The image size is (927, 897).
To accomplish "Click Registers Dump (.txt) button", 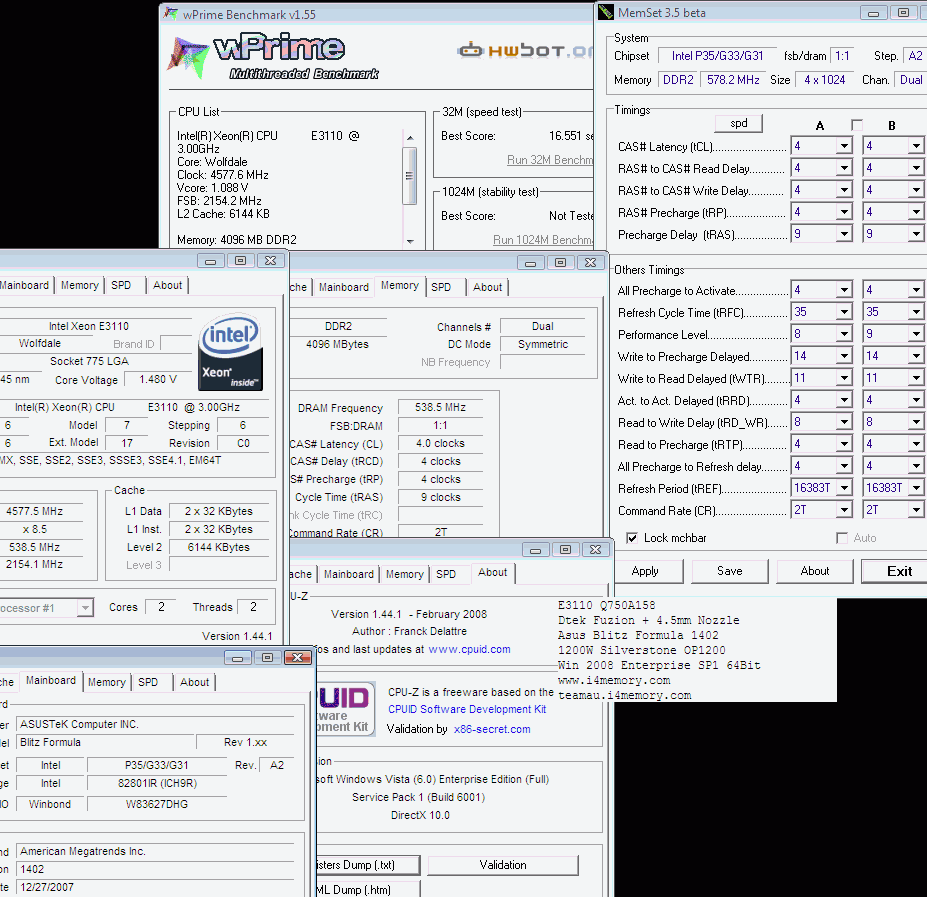I will [x=368, y=865].
